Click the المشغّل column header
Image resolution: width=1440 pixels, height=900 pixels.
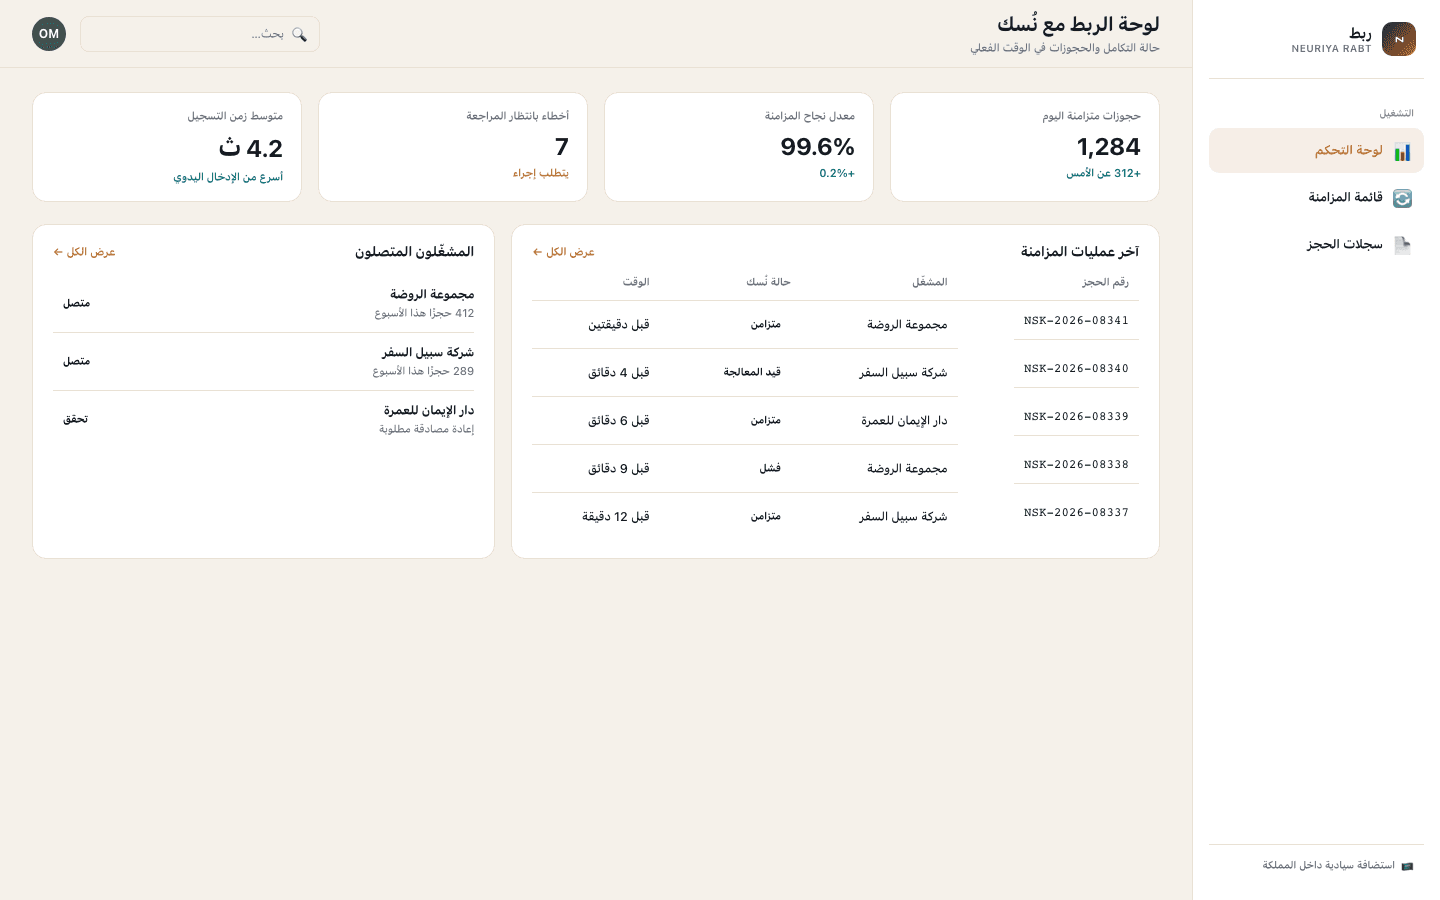929,282
